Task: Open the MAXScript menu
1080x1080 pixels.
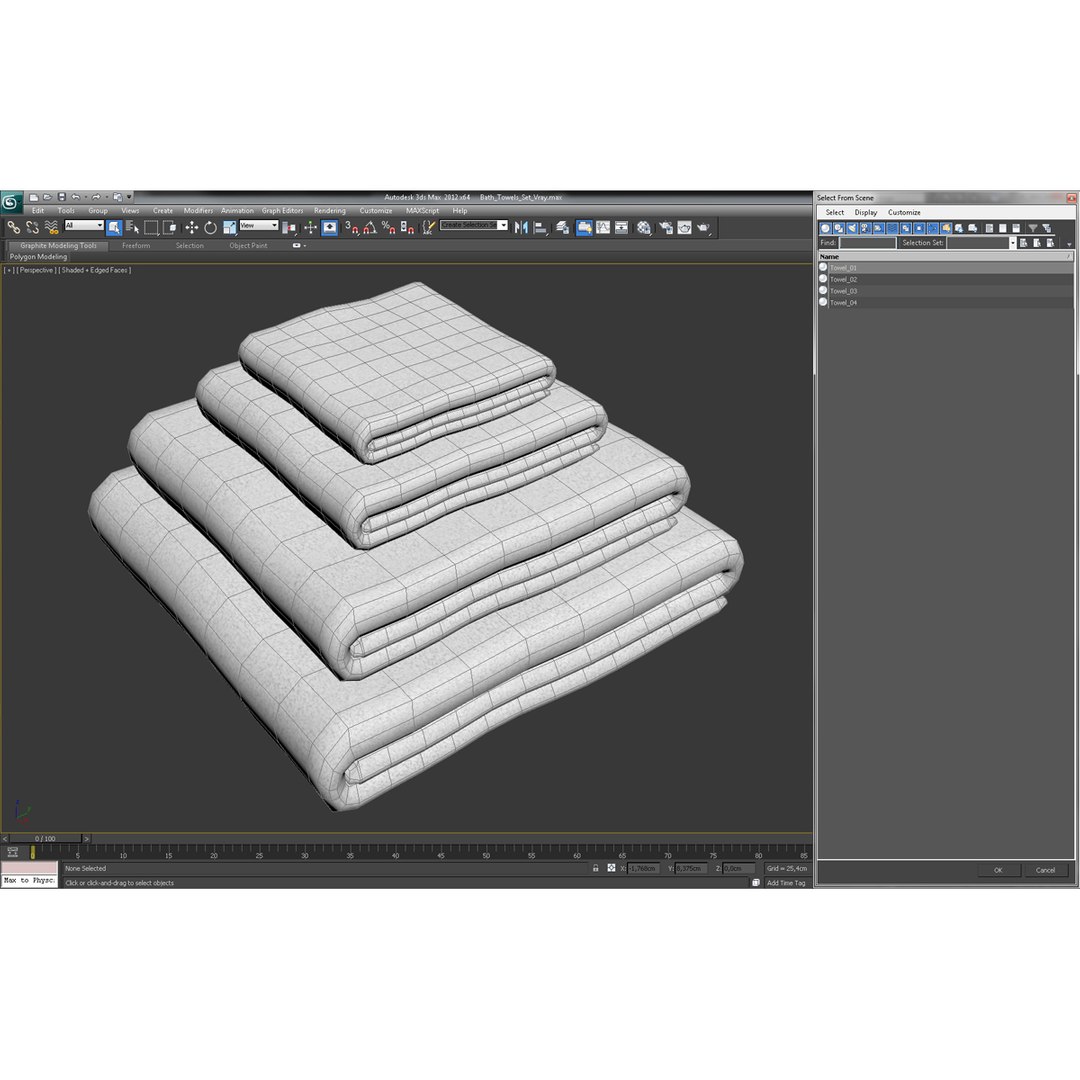Action: (x=422, y=211)
